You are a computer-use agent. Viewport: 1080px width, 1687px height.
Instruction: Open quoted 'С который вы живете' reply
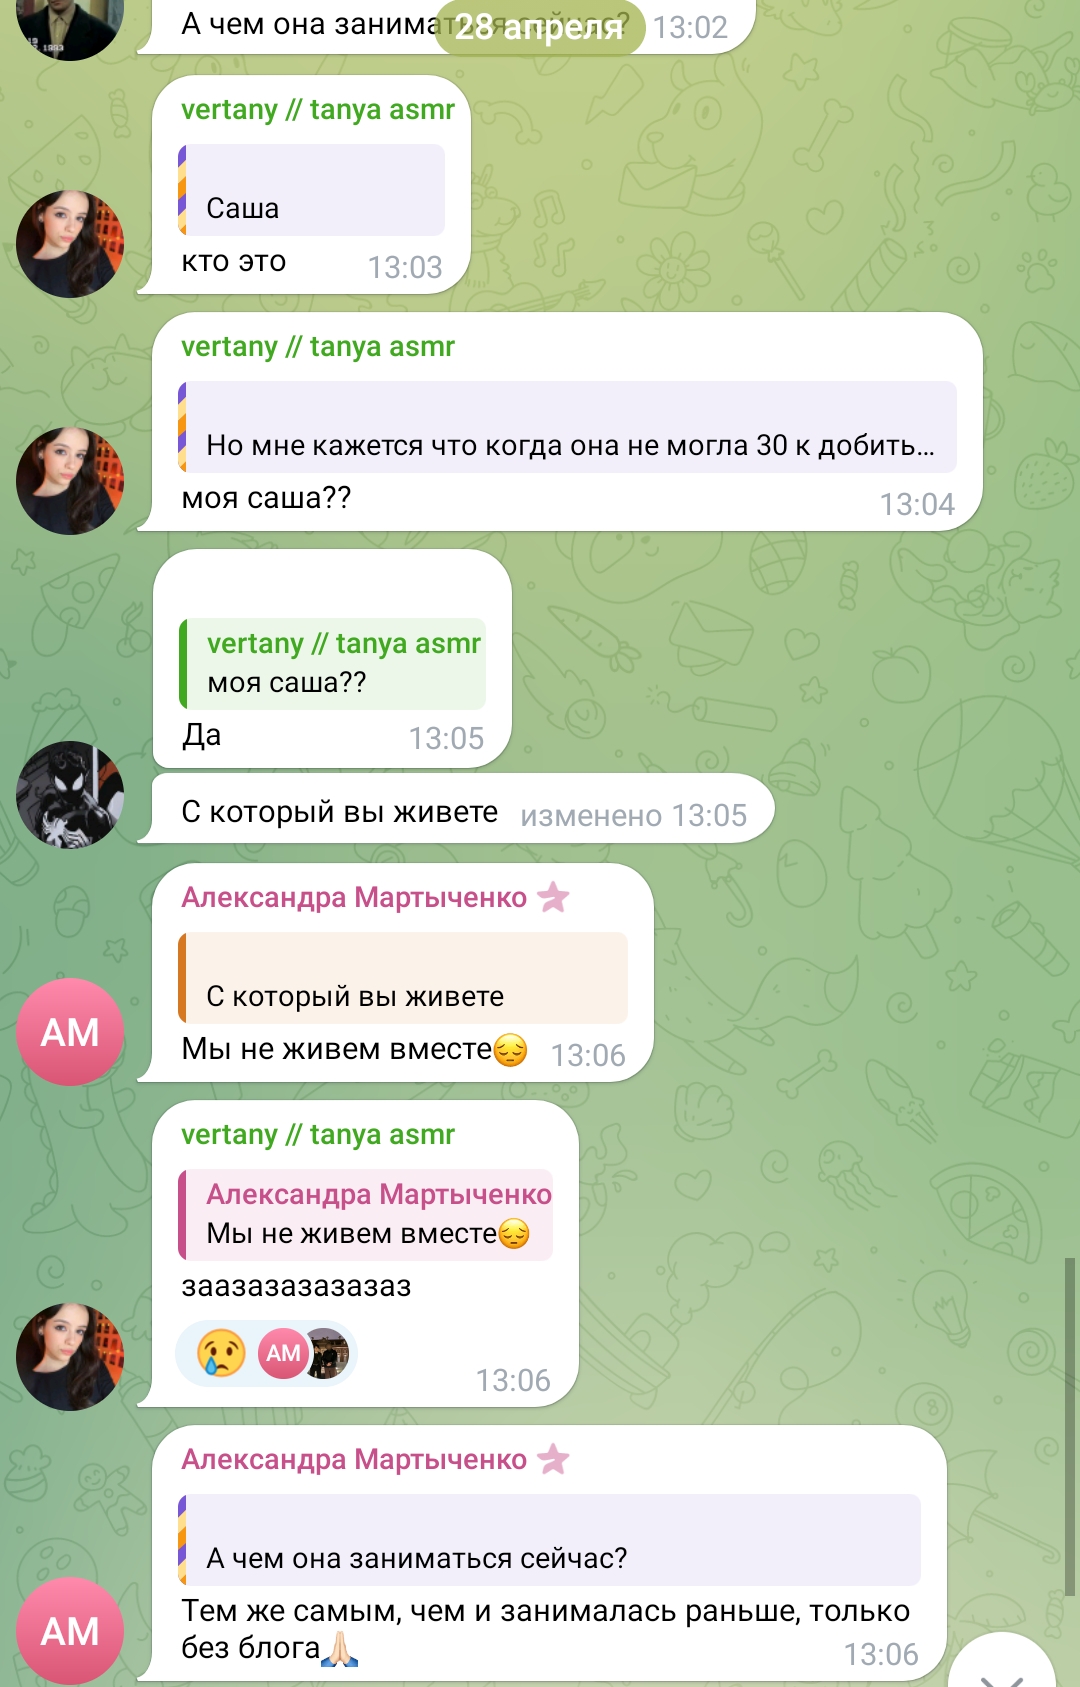[403, 978]
